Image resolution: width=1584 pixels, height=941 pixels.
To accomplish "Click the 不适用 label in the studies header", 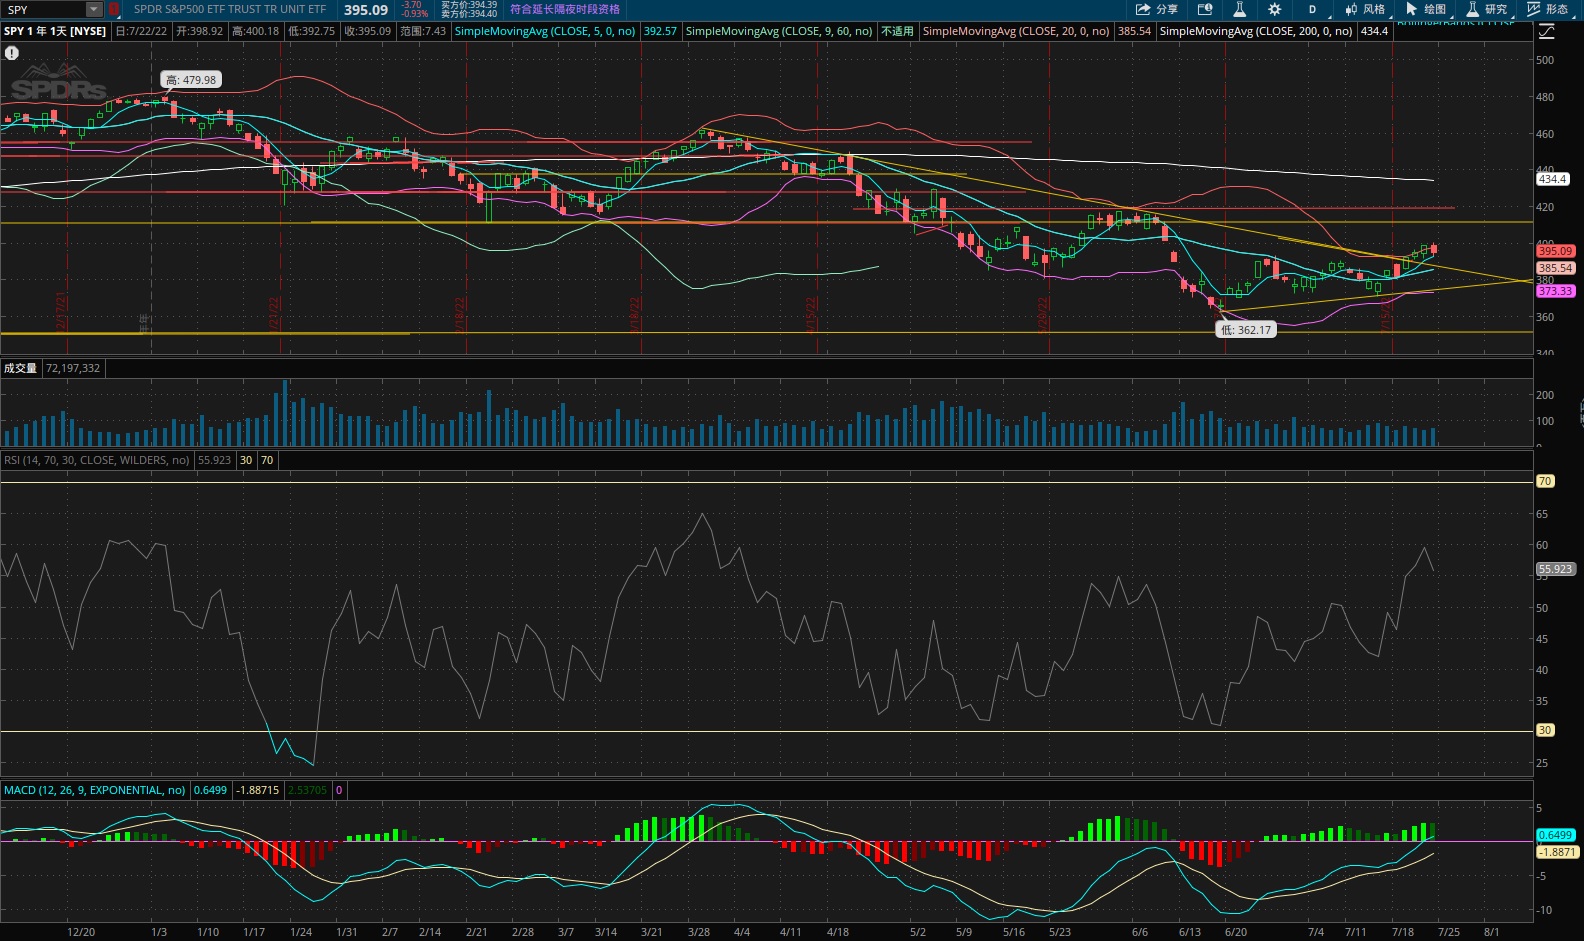I will click(x=897, y=31).
